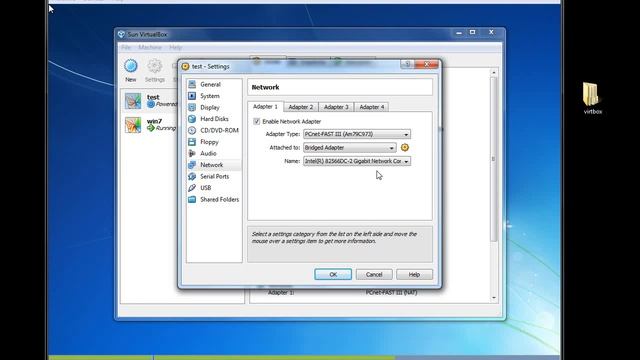
Task: Select the Floppy settings category
Action: point(214,142)
